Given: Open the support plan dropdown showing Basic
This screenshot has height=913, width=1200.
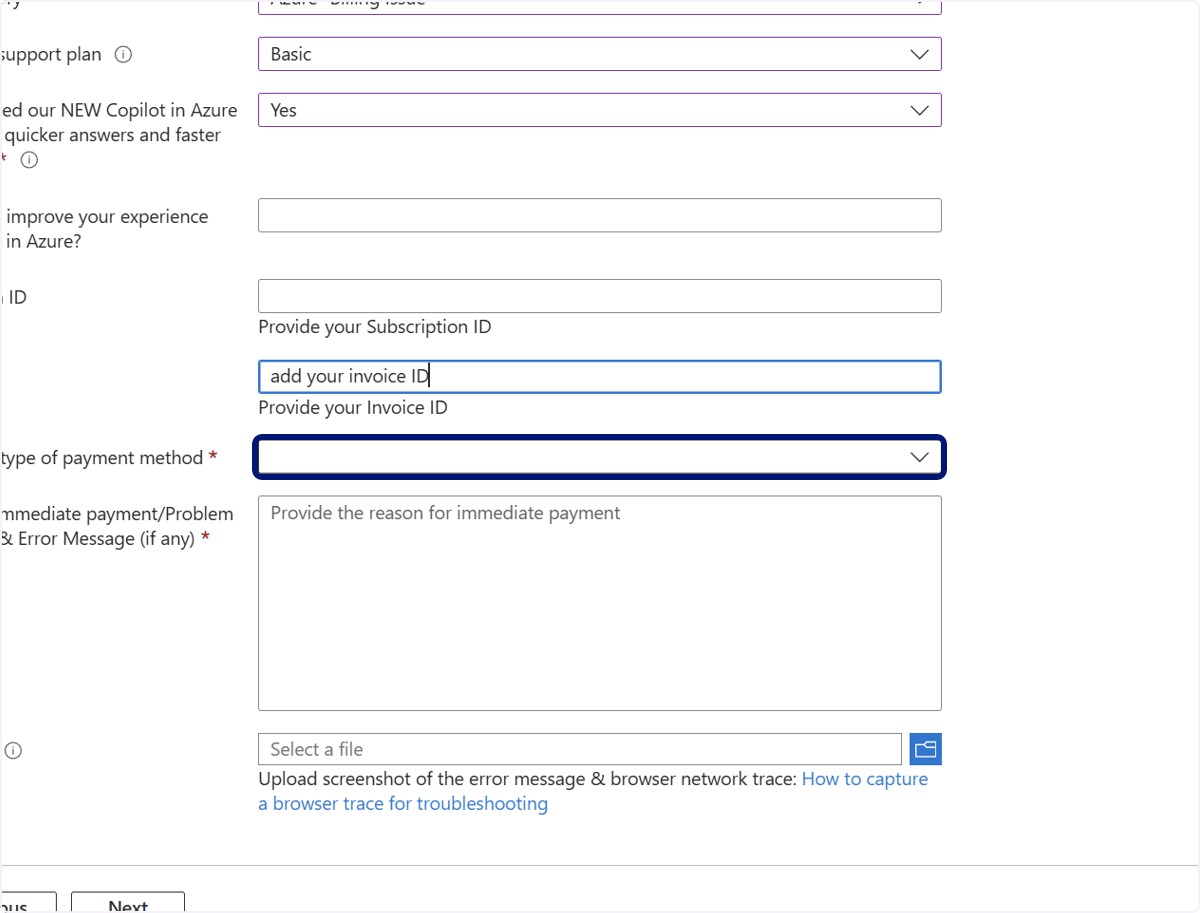Looking at the screenshot, I should pyautogui.click(x=599, y=54).
